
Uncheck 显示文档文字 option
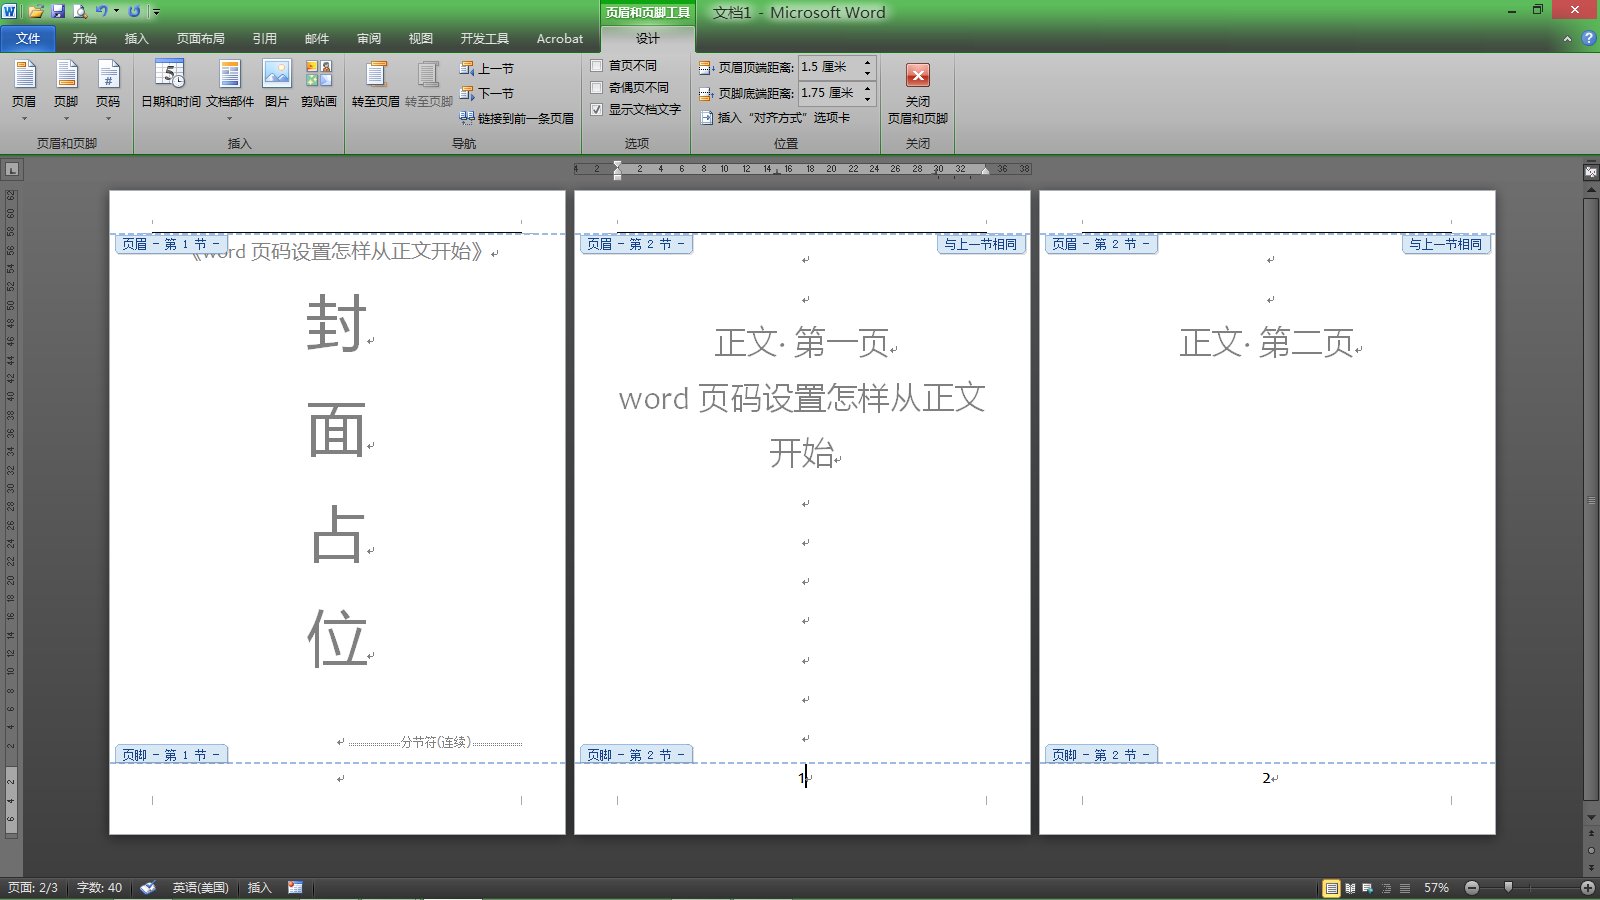pyautogui.click(x=596, y=111)
